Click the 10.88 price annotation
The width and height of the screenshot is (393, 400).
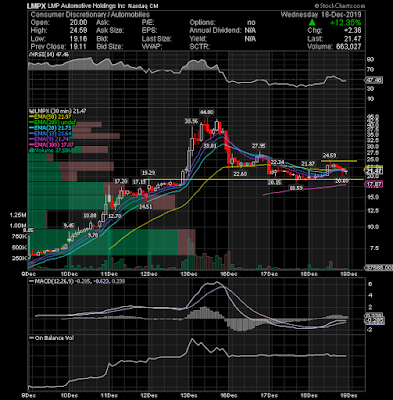[90, 216]
